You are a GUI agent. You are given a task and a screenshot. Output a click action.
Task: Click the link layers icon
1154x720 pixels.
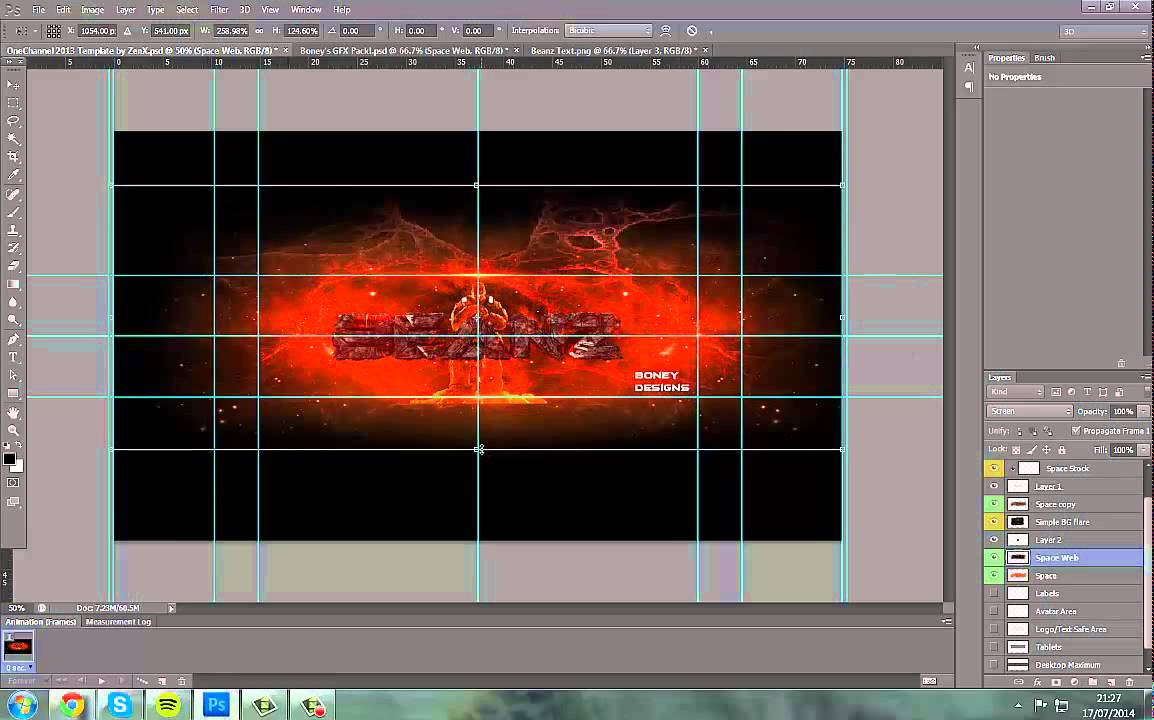1019,682
